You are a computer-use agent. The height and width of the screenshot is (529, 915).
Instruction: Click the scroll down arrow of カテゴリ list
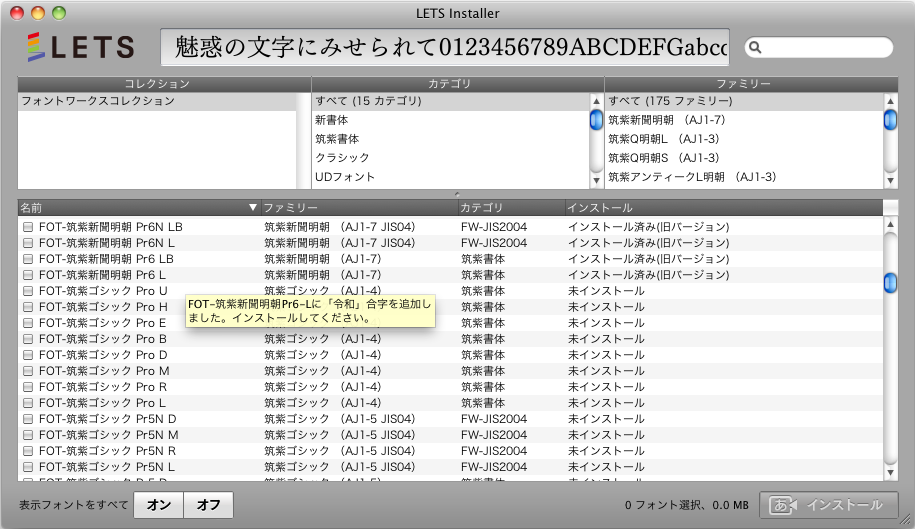(596, 180)
